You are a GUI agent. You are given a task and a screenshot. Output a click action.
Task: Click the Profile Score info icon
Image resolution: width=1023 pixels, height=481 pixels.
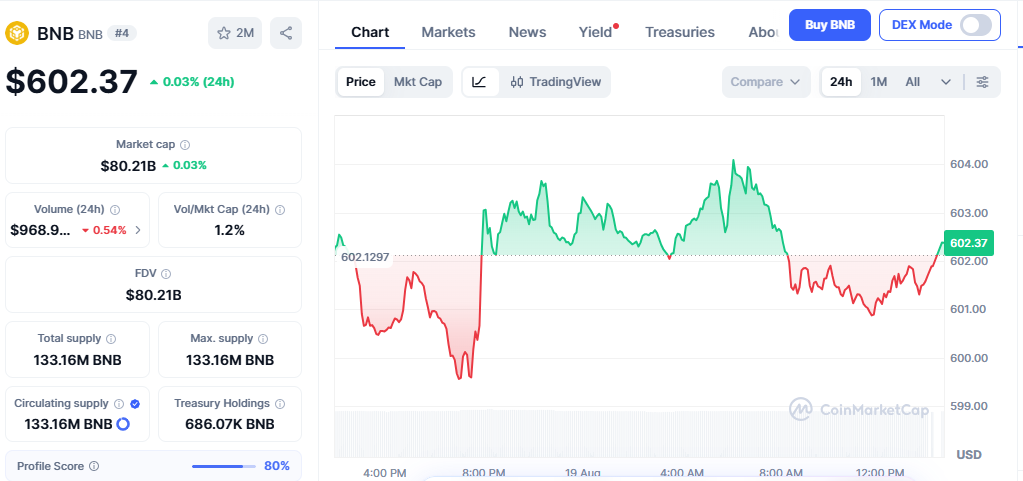(94, 466)
